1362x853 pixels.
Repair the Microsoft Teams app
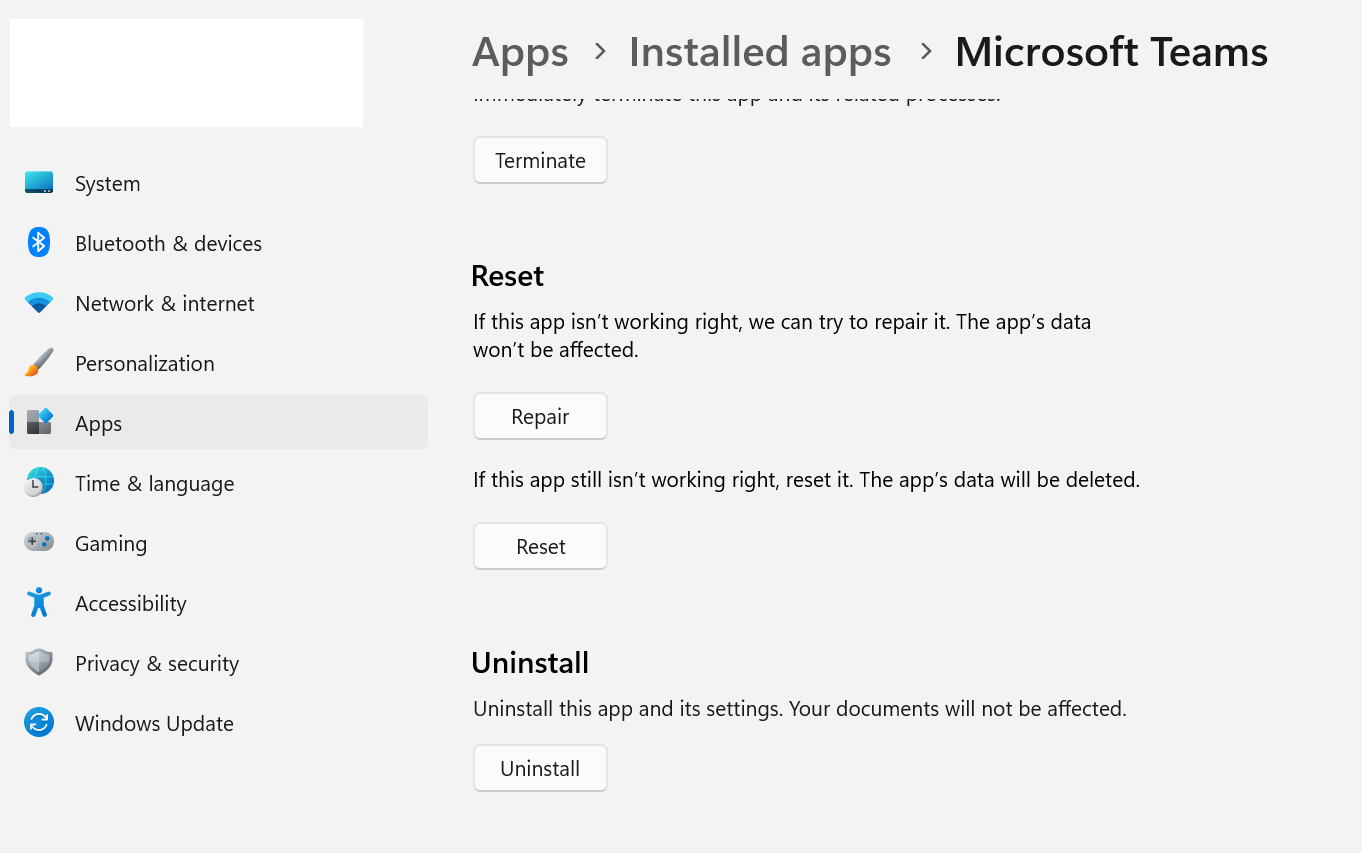click(x=540, y=416)
